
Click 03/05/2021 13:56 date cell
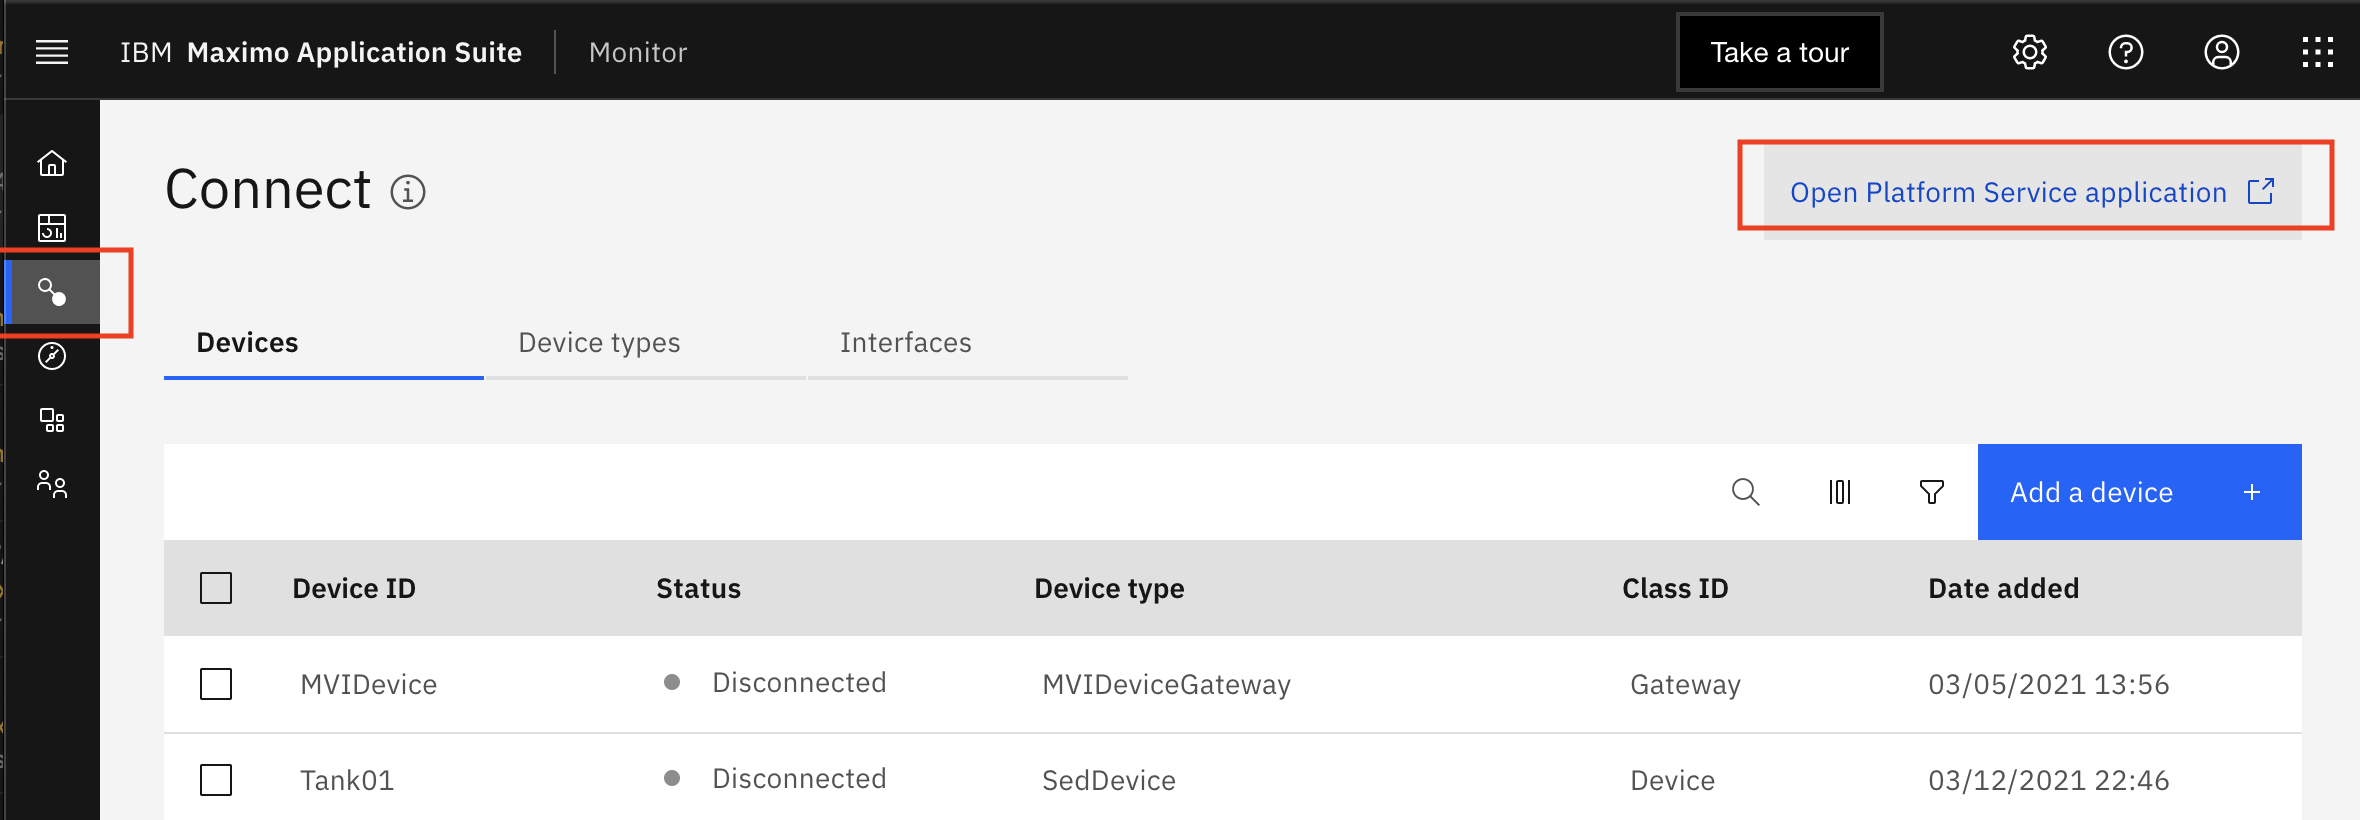point(2049,684)
